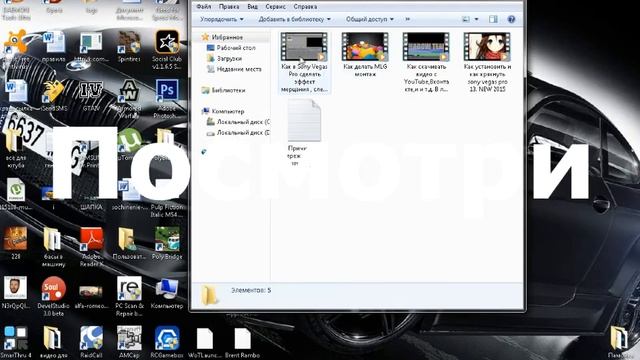Open the Adobe Reader shortcut
The height and width of the screenshot is (360, 640).
point(91,247)
